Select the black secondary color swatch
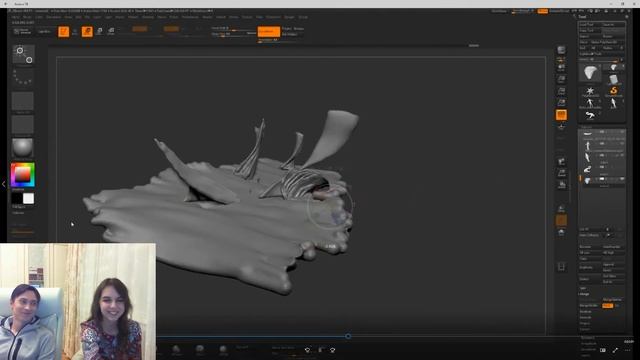 tap(17, 199)
